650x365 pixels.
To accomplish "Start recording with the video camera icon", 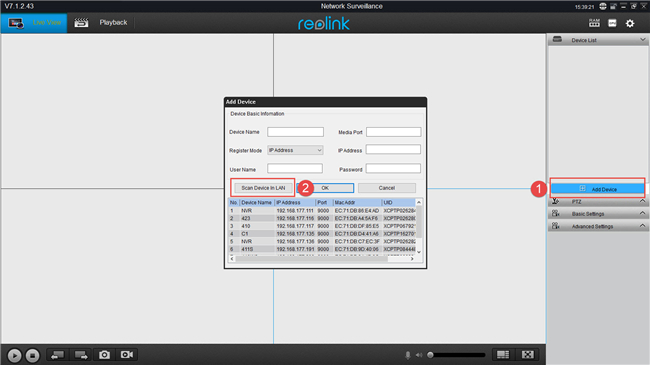I will 127,355.
